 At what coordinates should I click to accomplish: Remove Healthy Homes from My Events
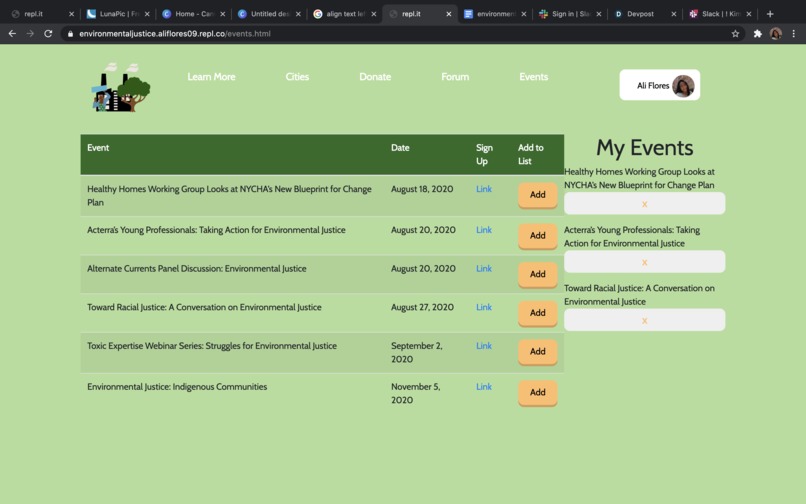tap(645, 204)
